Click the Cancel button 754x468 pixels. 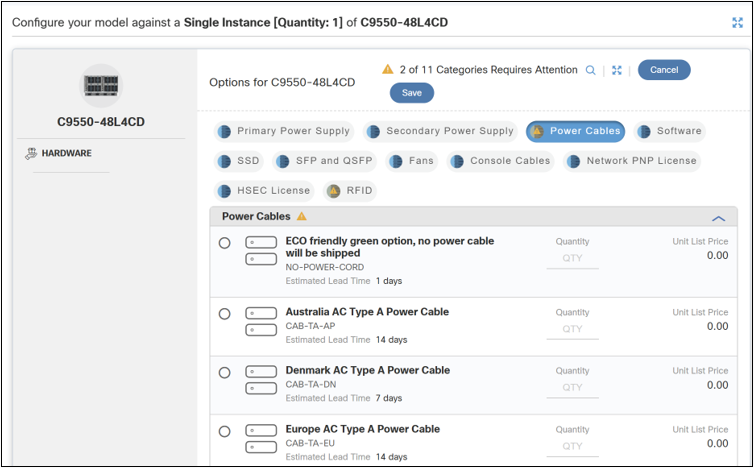(x=664, y=70)
